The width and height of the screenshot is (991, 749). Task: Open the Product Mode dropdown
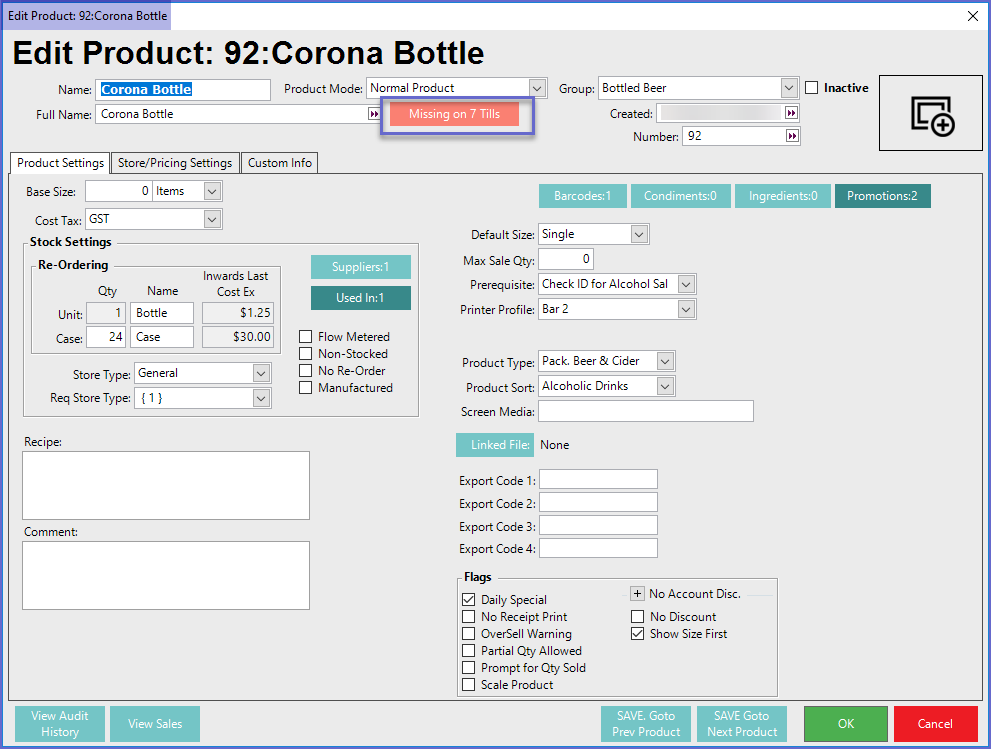click(x=538, y=88)
